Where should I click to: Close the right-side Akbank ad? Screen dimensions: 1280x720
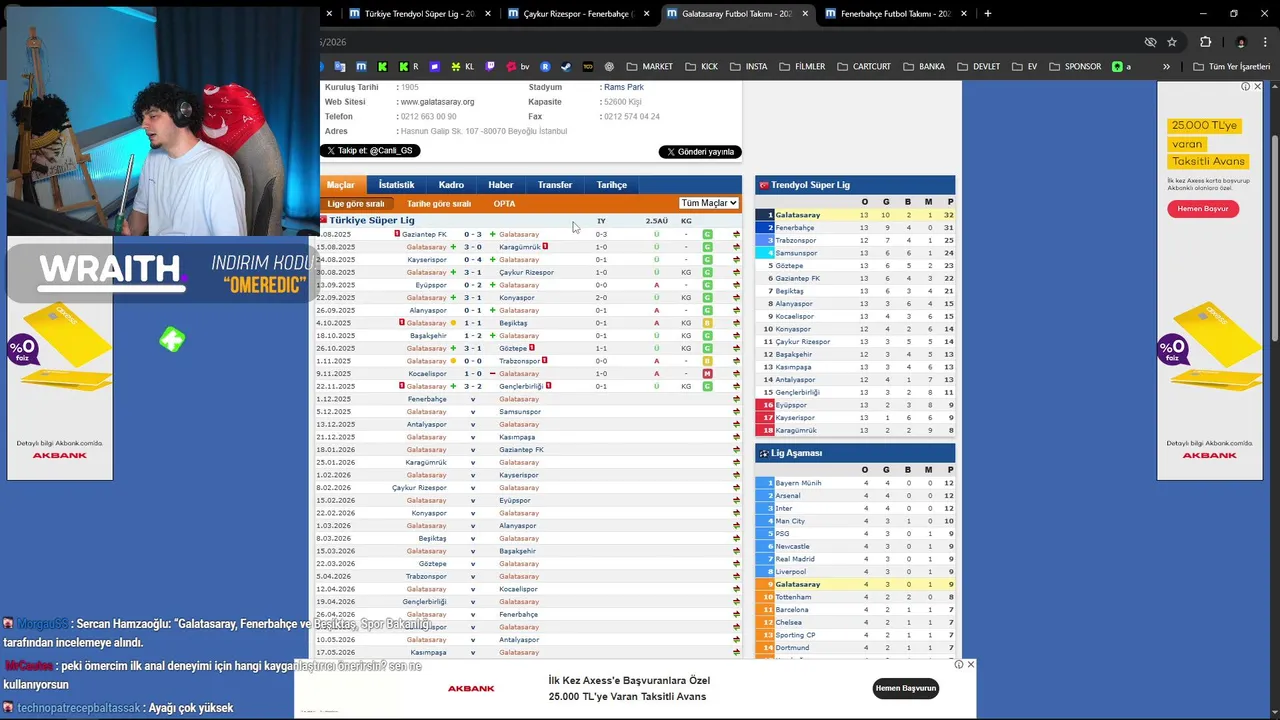[1258, 87]
